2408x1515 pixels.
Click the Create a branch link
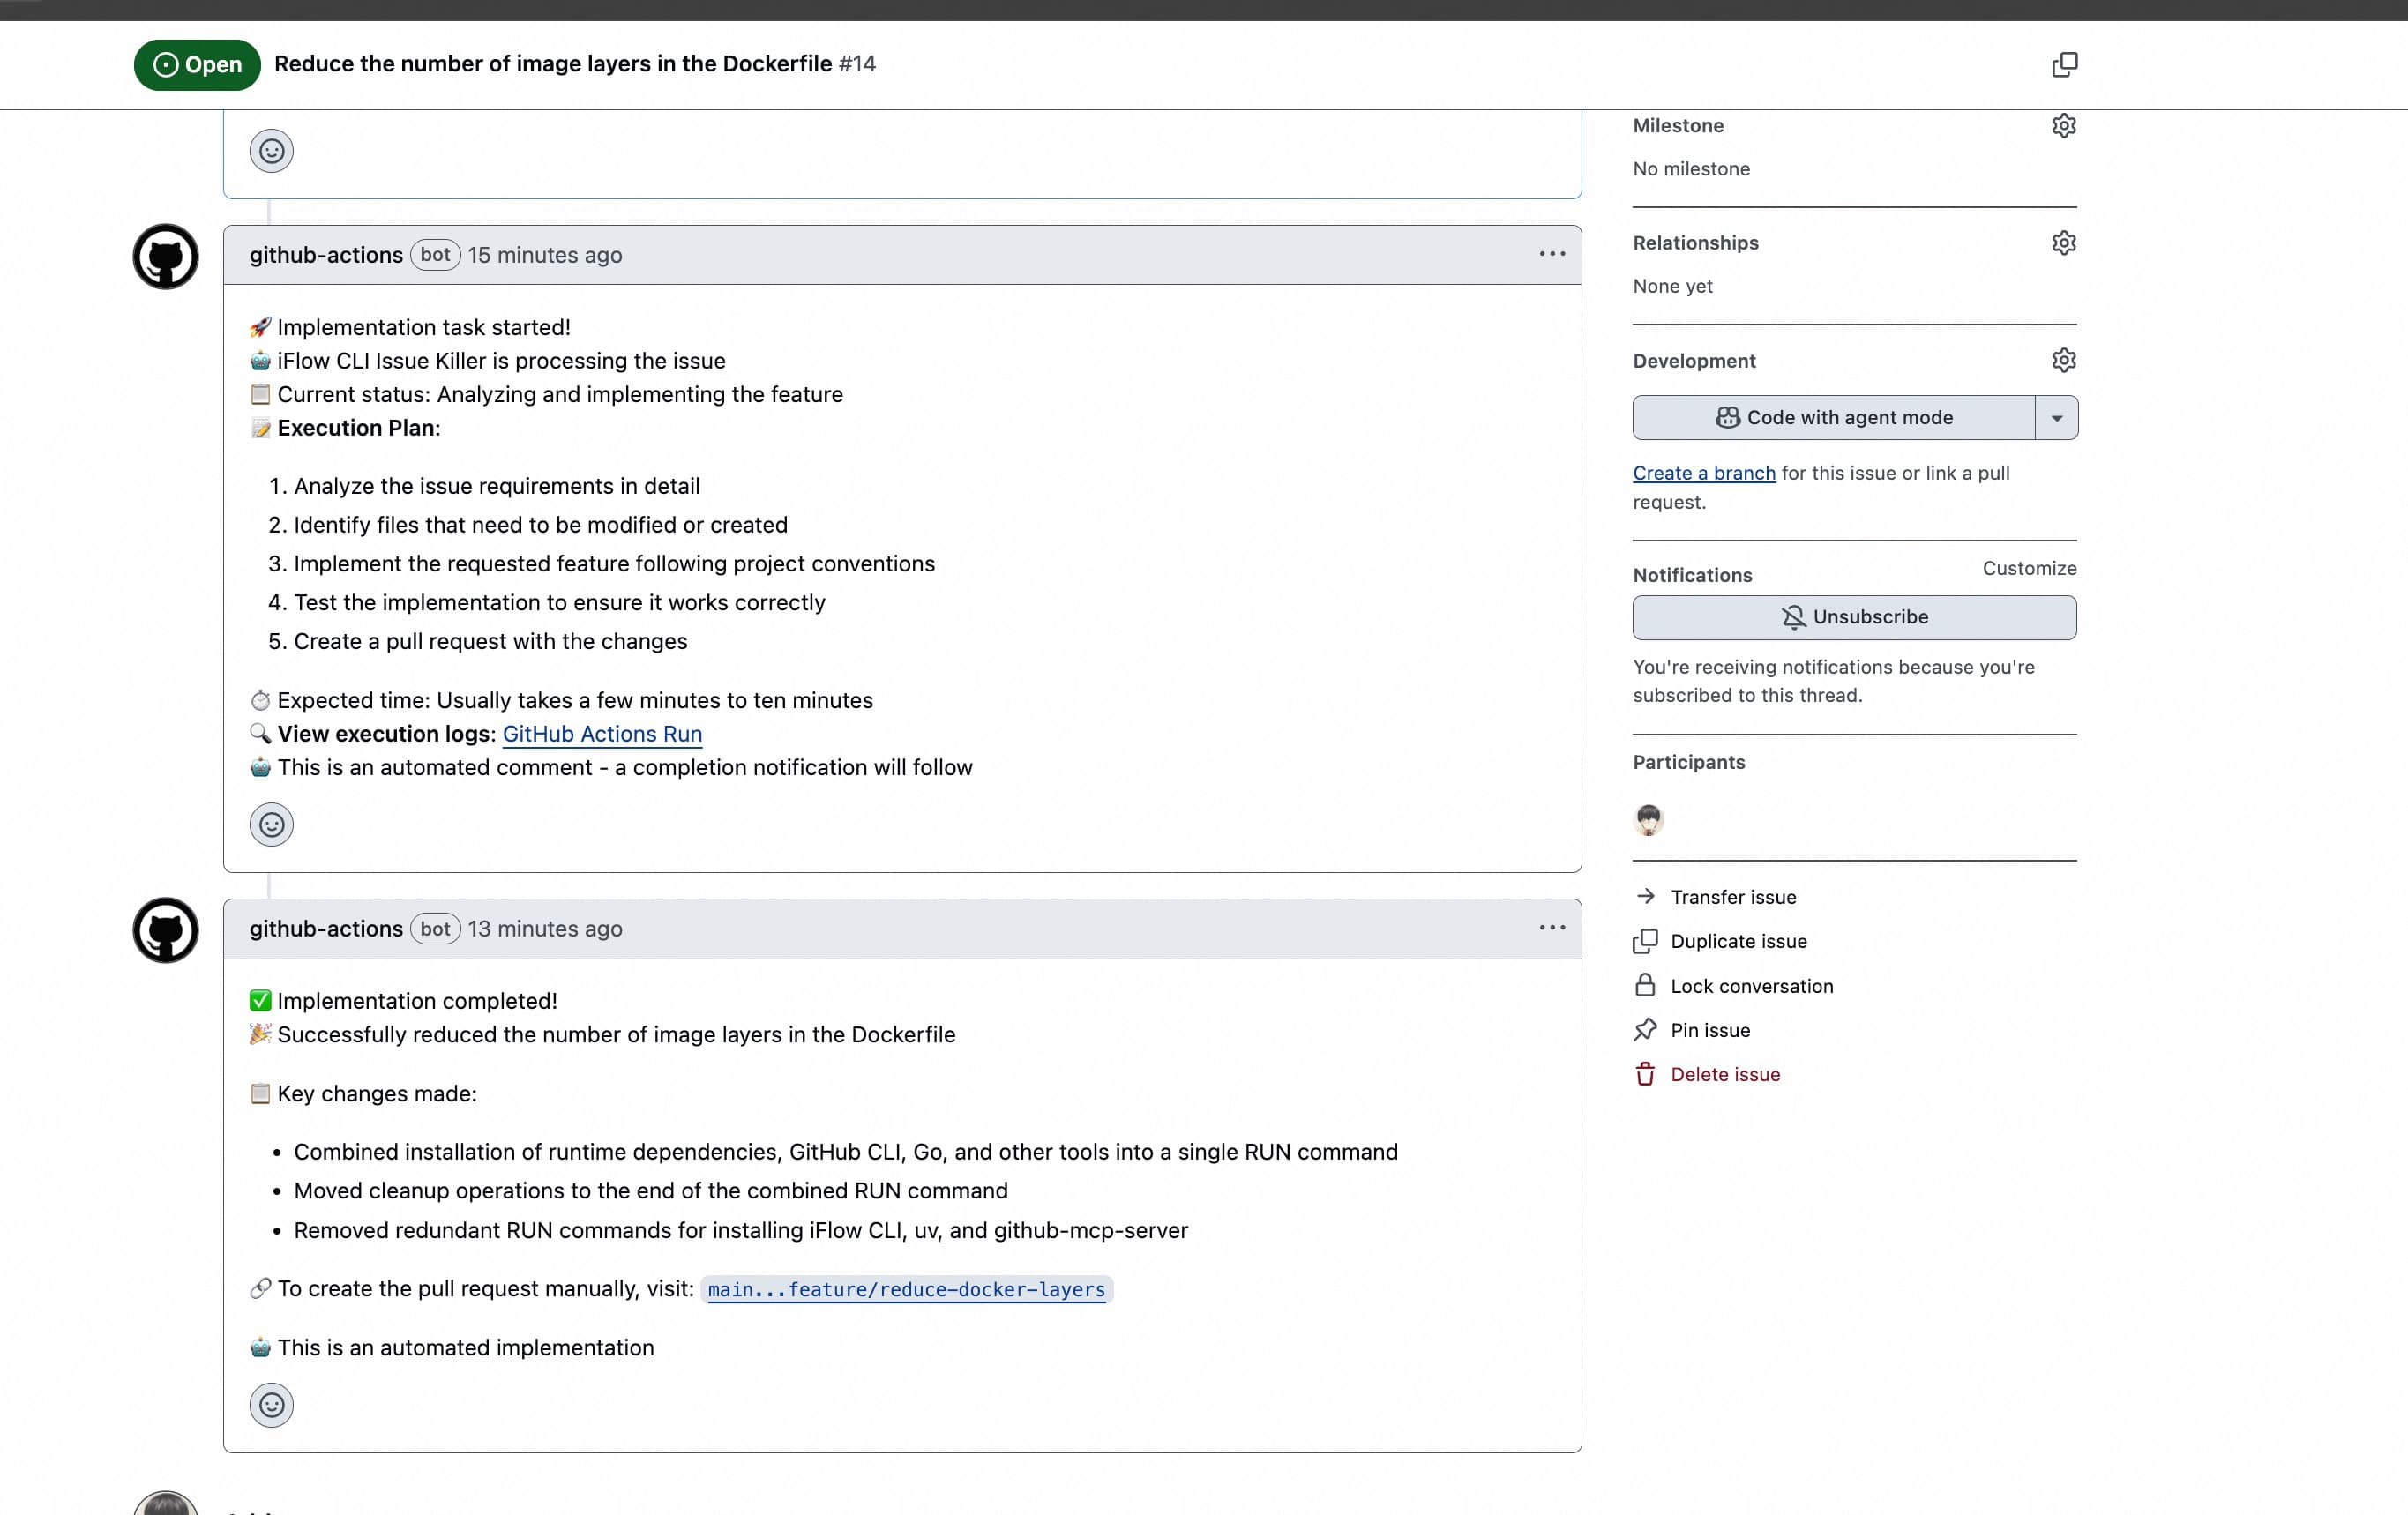pos(1703,473)
